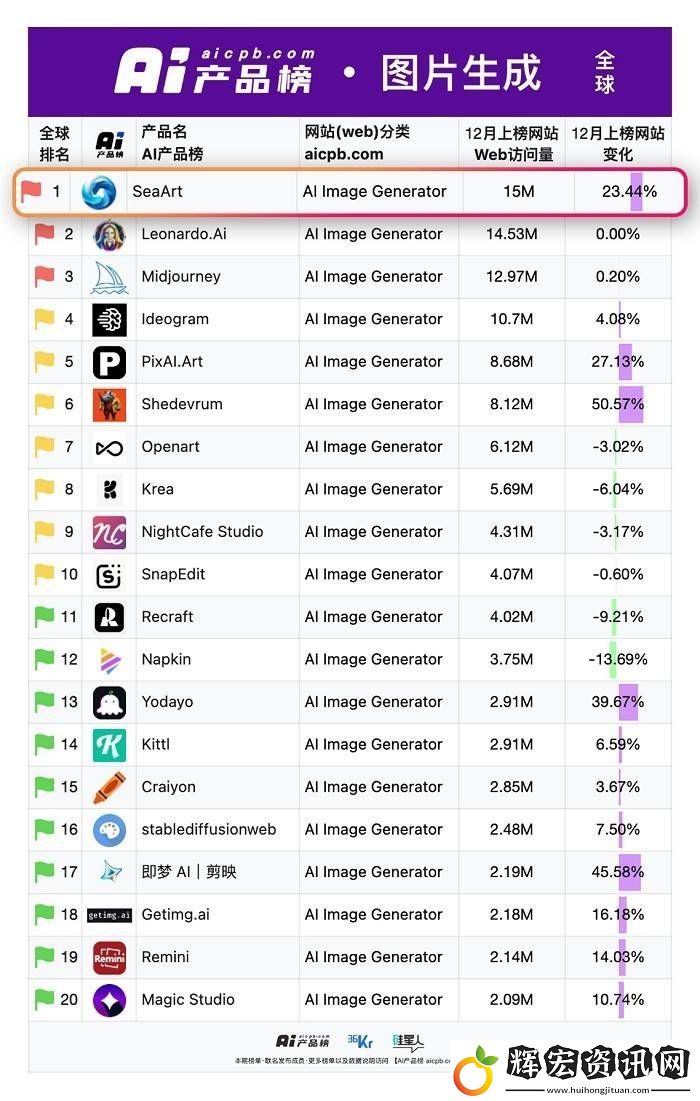Image resolution: width=700 pixels, height=1101 pixels.
Task: Click the Shedevrum orange icon
Action: (x=110, y=404)
